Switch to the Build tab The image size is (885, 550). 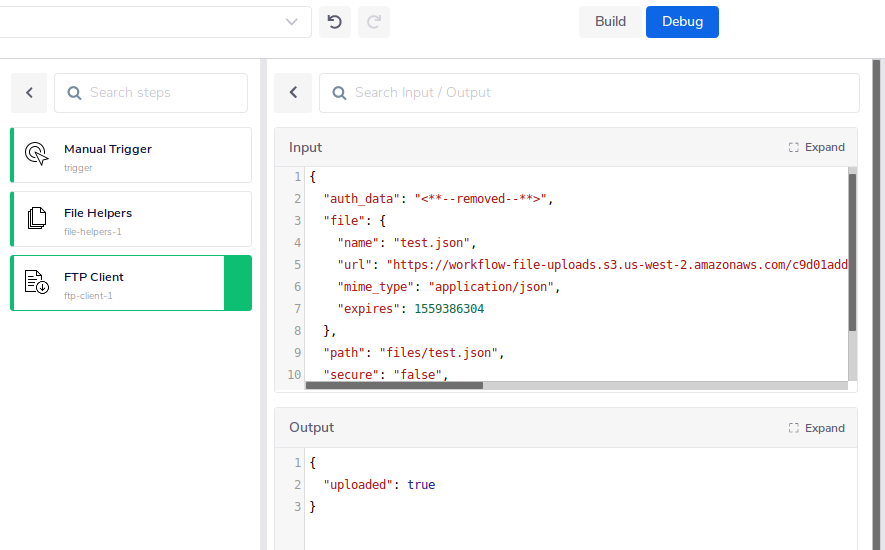[x=610, y=22]
